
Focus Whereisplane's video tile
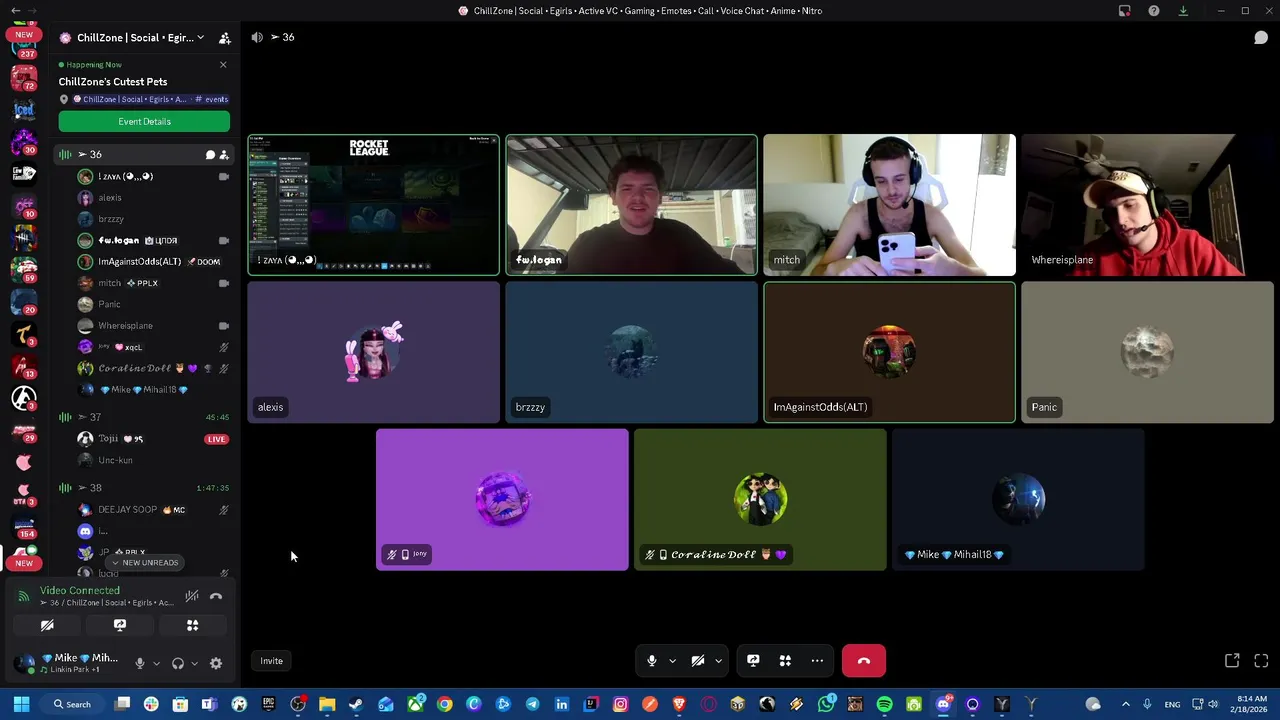coord(1148,205)
